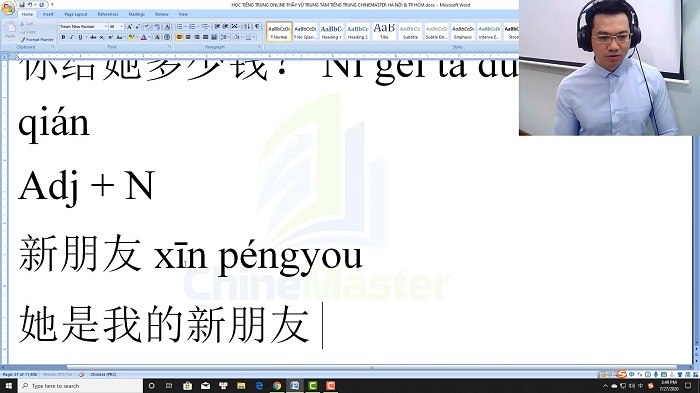Click the Paste button

(10, 31)
